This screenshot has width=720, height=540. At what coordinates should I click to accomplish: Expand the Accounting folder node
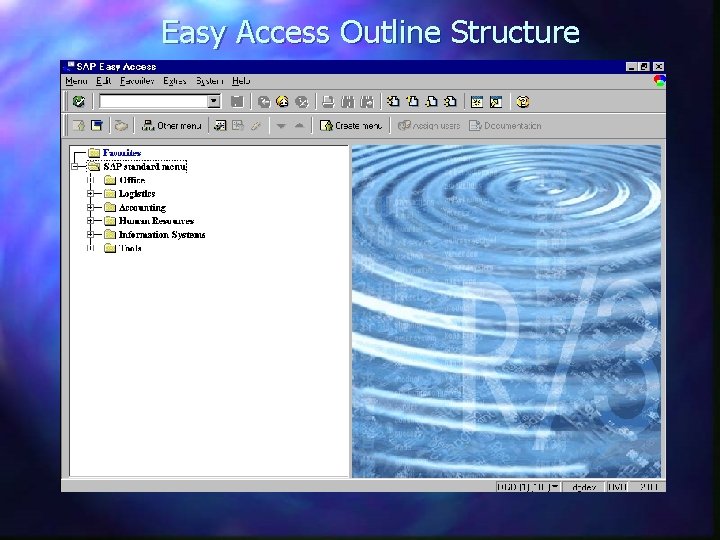pyautogui.click(x=90, y=208)
